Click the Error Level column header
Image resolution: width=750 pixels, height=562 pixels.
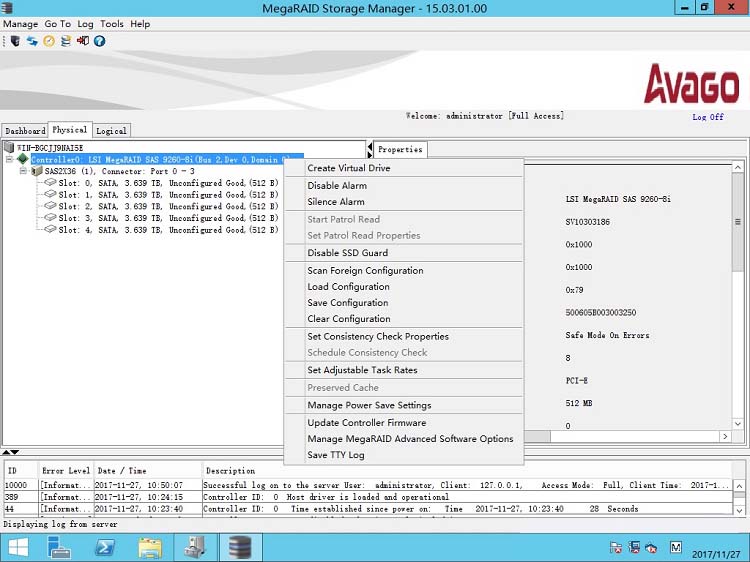tap(66, 471)
